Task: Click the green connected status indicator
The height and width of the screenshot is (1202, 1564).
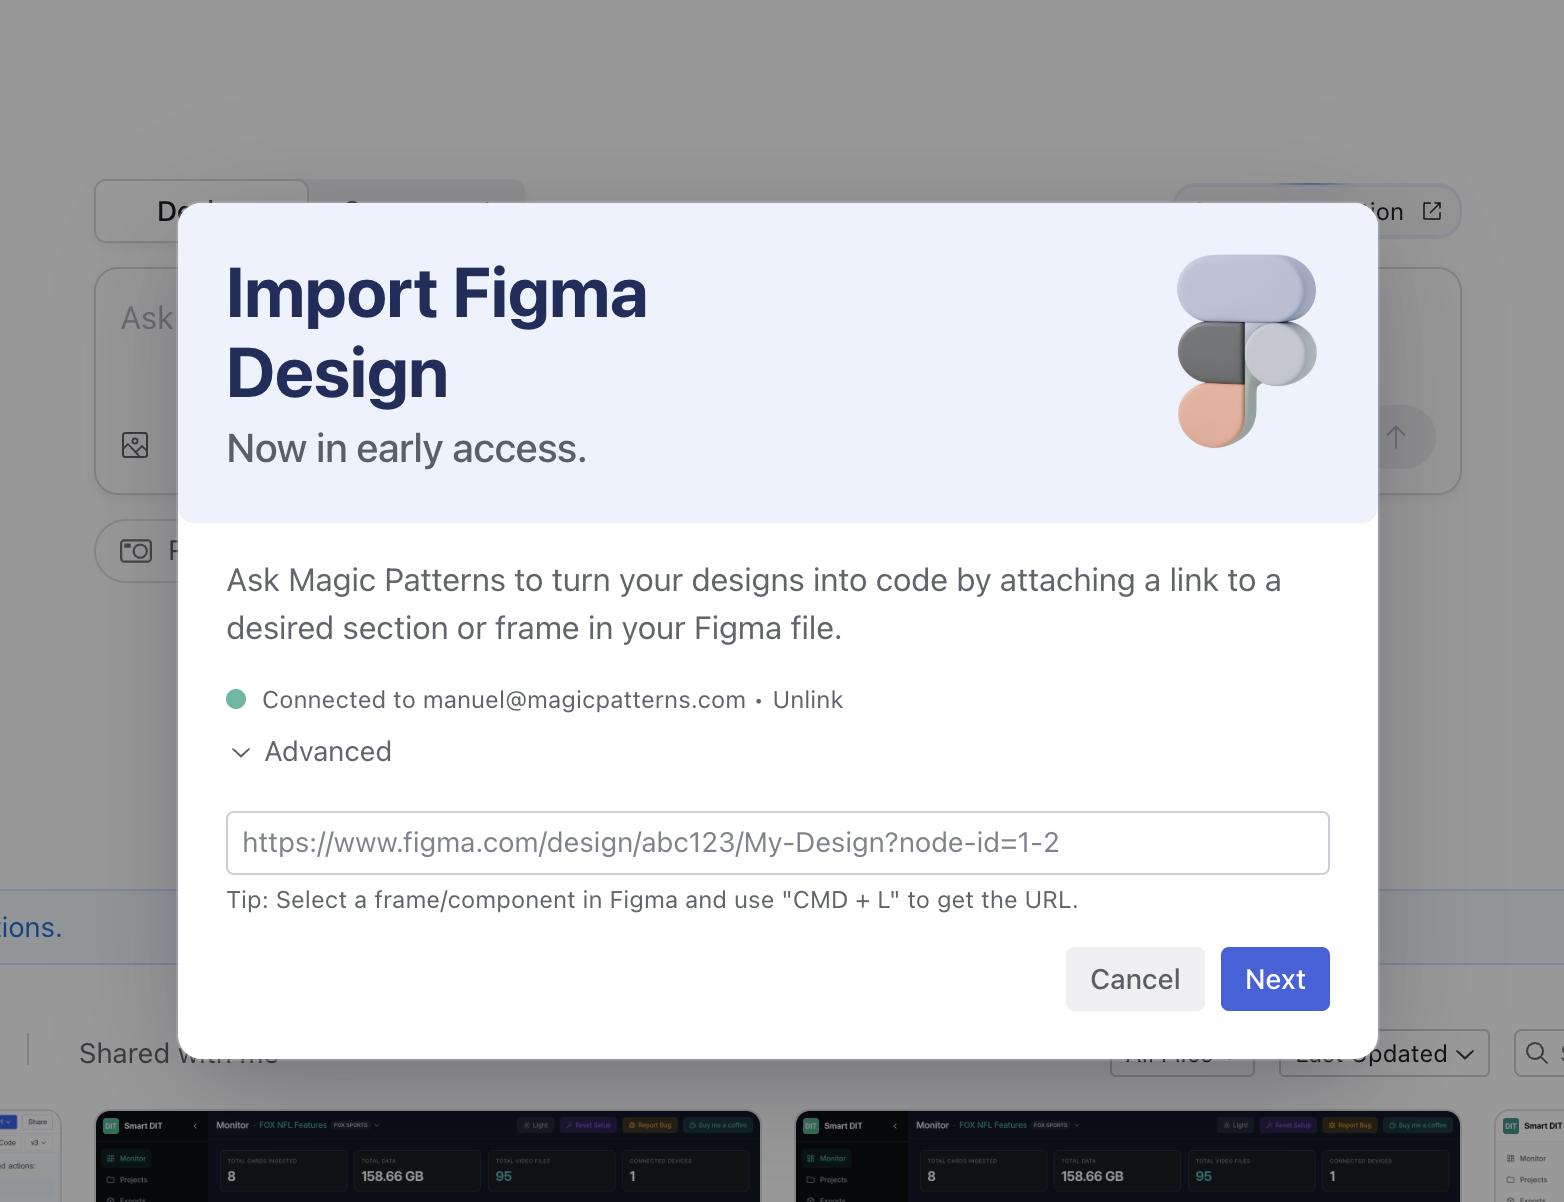Action: coord(237,699)
